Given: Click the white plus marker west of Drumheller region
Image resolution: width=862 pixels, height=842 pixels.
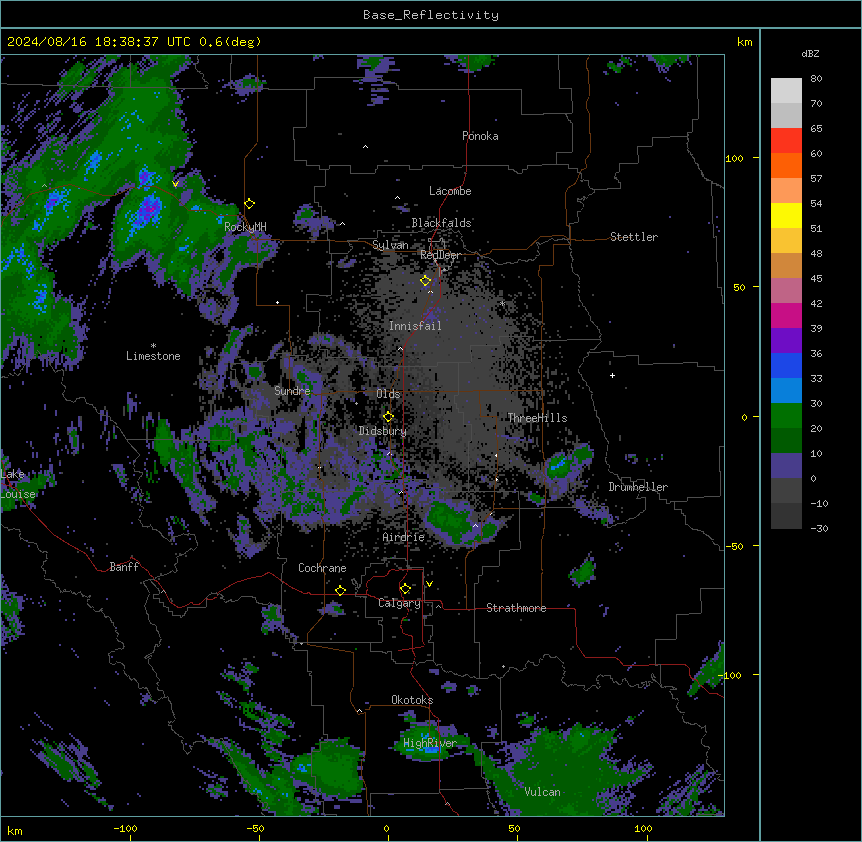Looking at the screenshot, I should (x=612, y=375).
